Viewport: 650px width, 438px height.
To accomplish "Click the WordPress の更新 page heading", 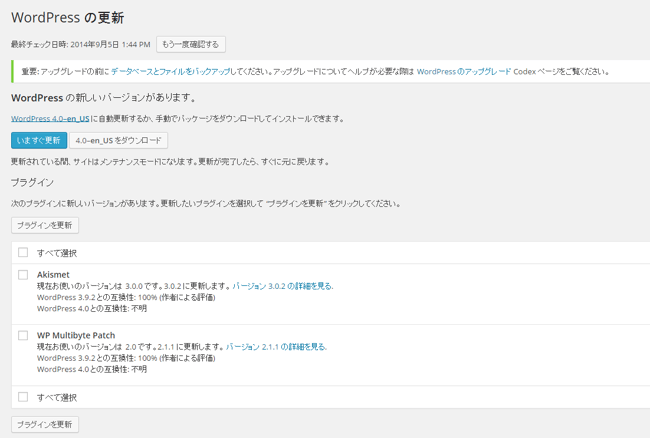I will (x=68, y=18).
